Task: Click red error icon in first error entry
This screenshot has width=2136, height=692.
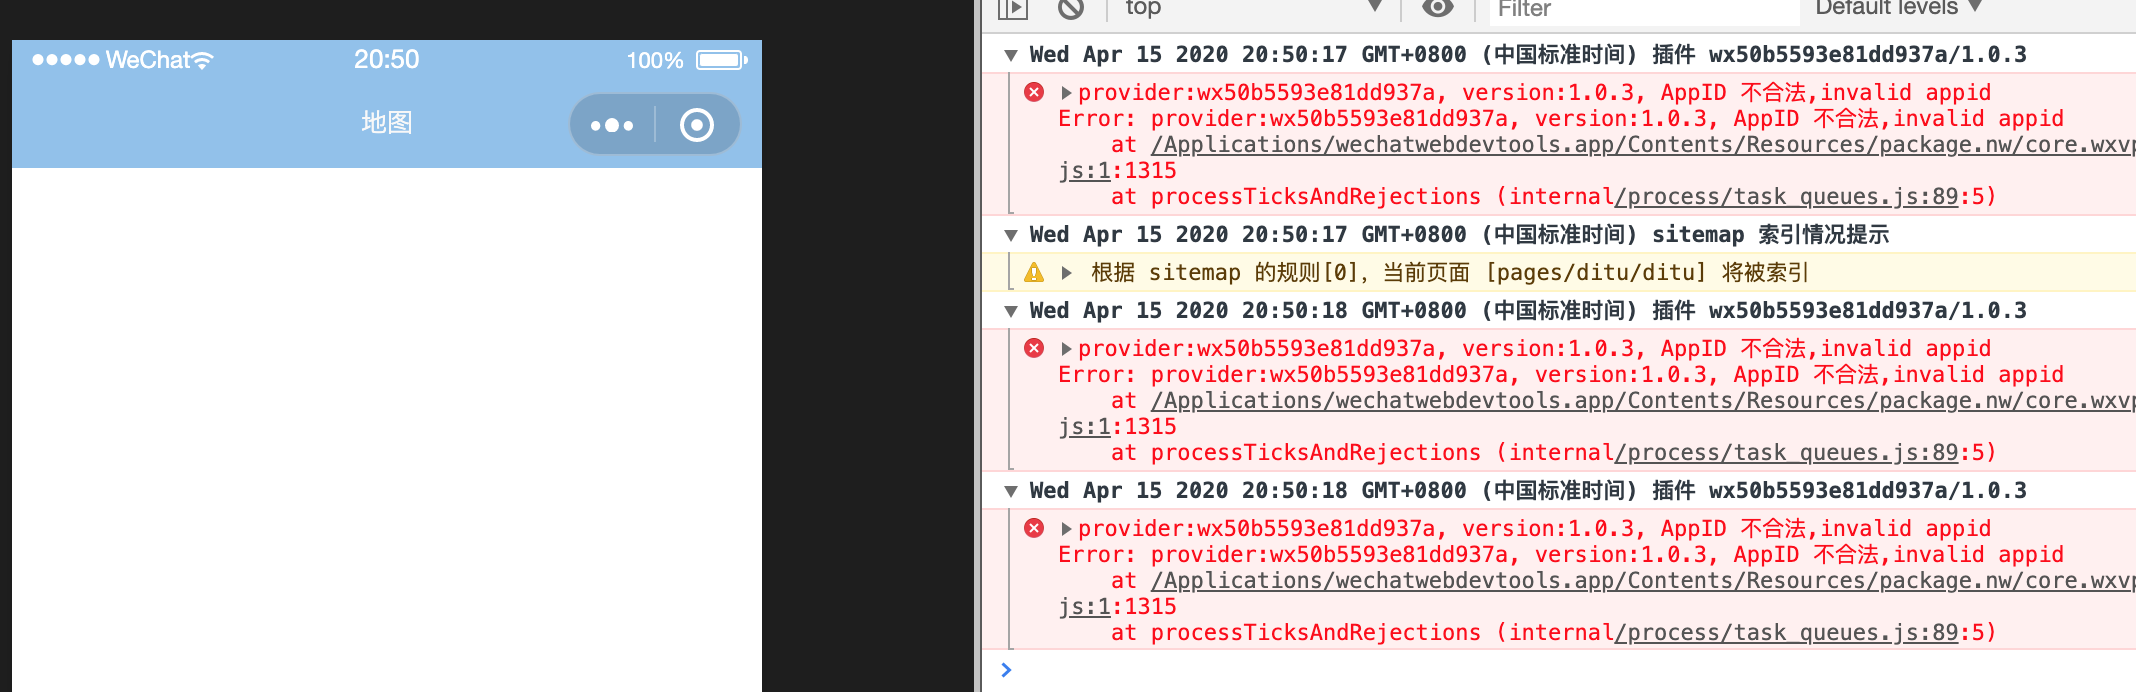Action: [x=1034, y=93]
